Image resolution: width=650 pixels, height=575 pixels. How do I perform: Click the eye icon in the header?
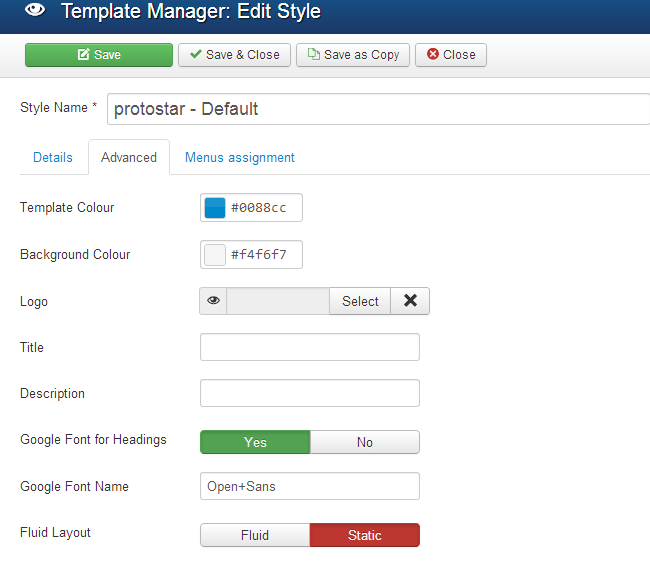point(34,12)
